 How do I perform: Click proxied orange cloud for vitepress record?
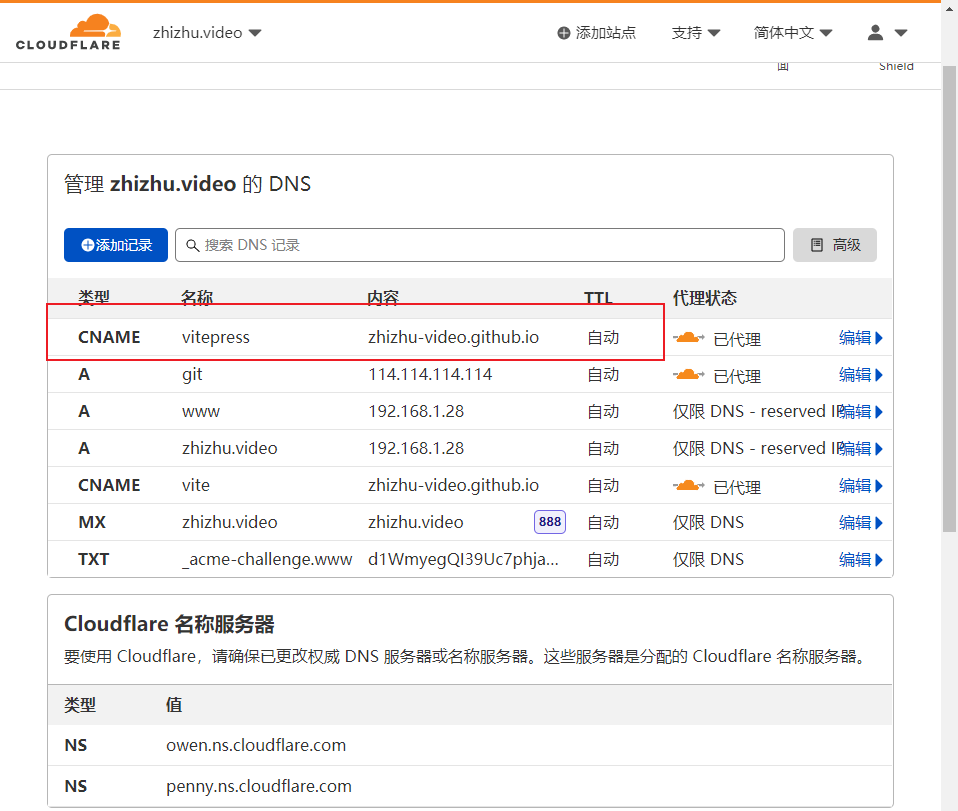[689, 337]
